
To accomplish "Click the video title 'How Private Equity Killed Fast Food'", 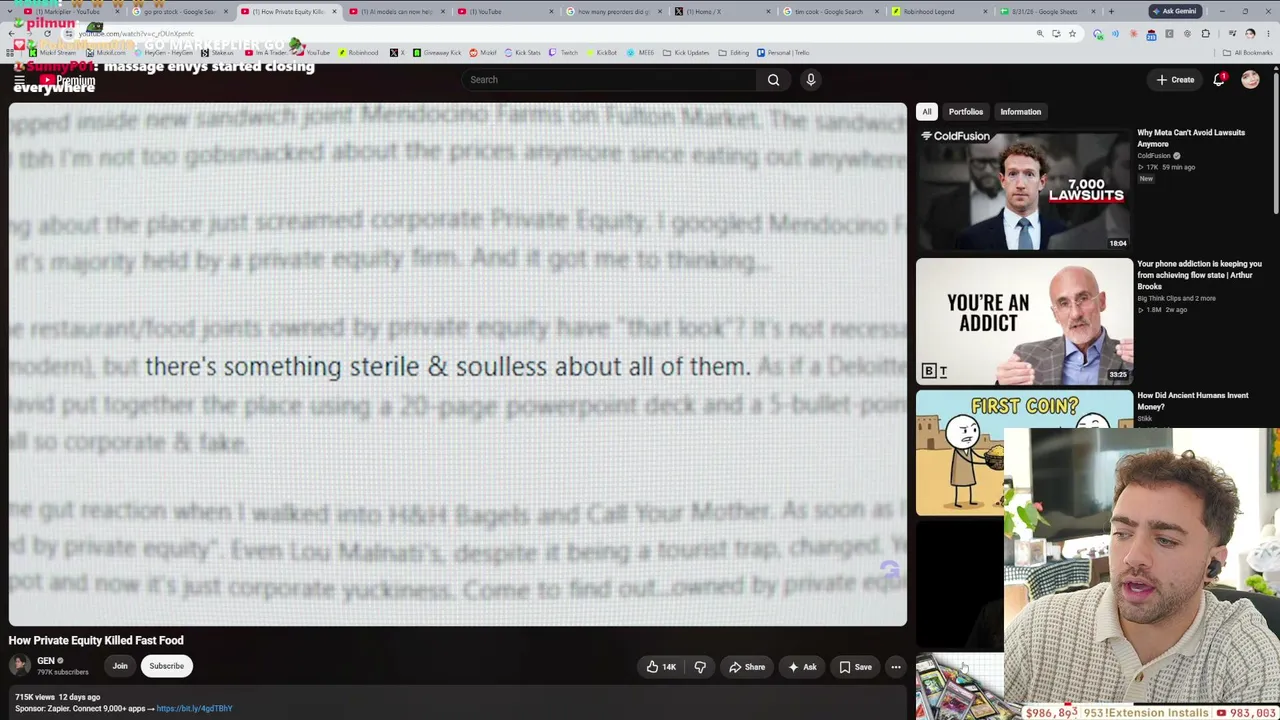I will [96, 640].
